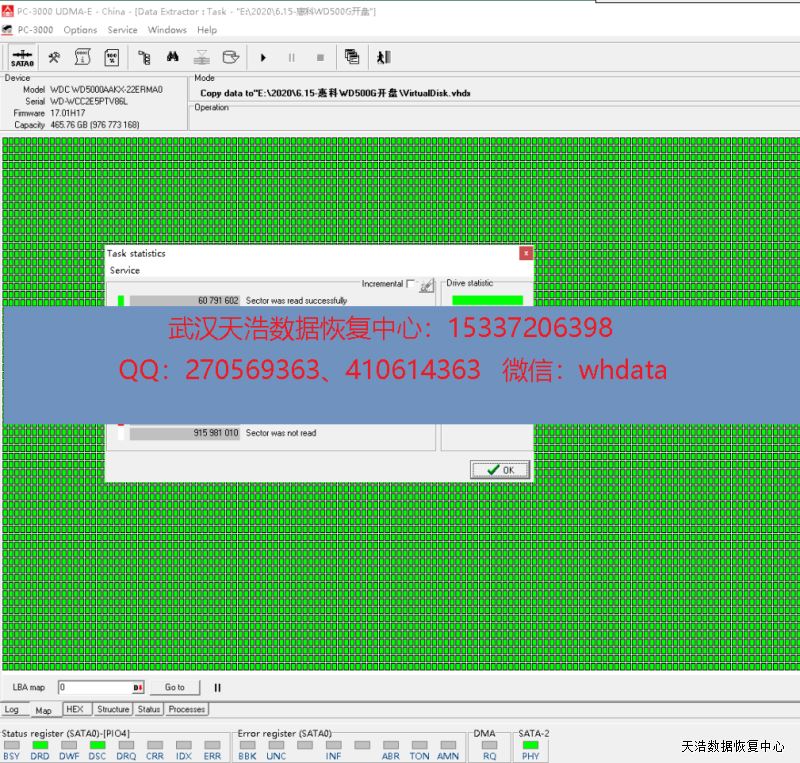Click the SATA0 port selector icon
The height and width of the screenshot is (763, 800).
coord(22,58)
